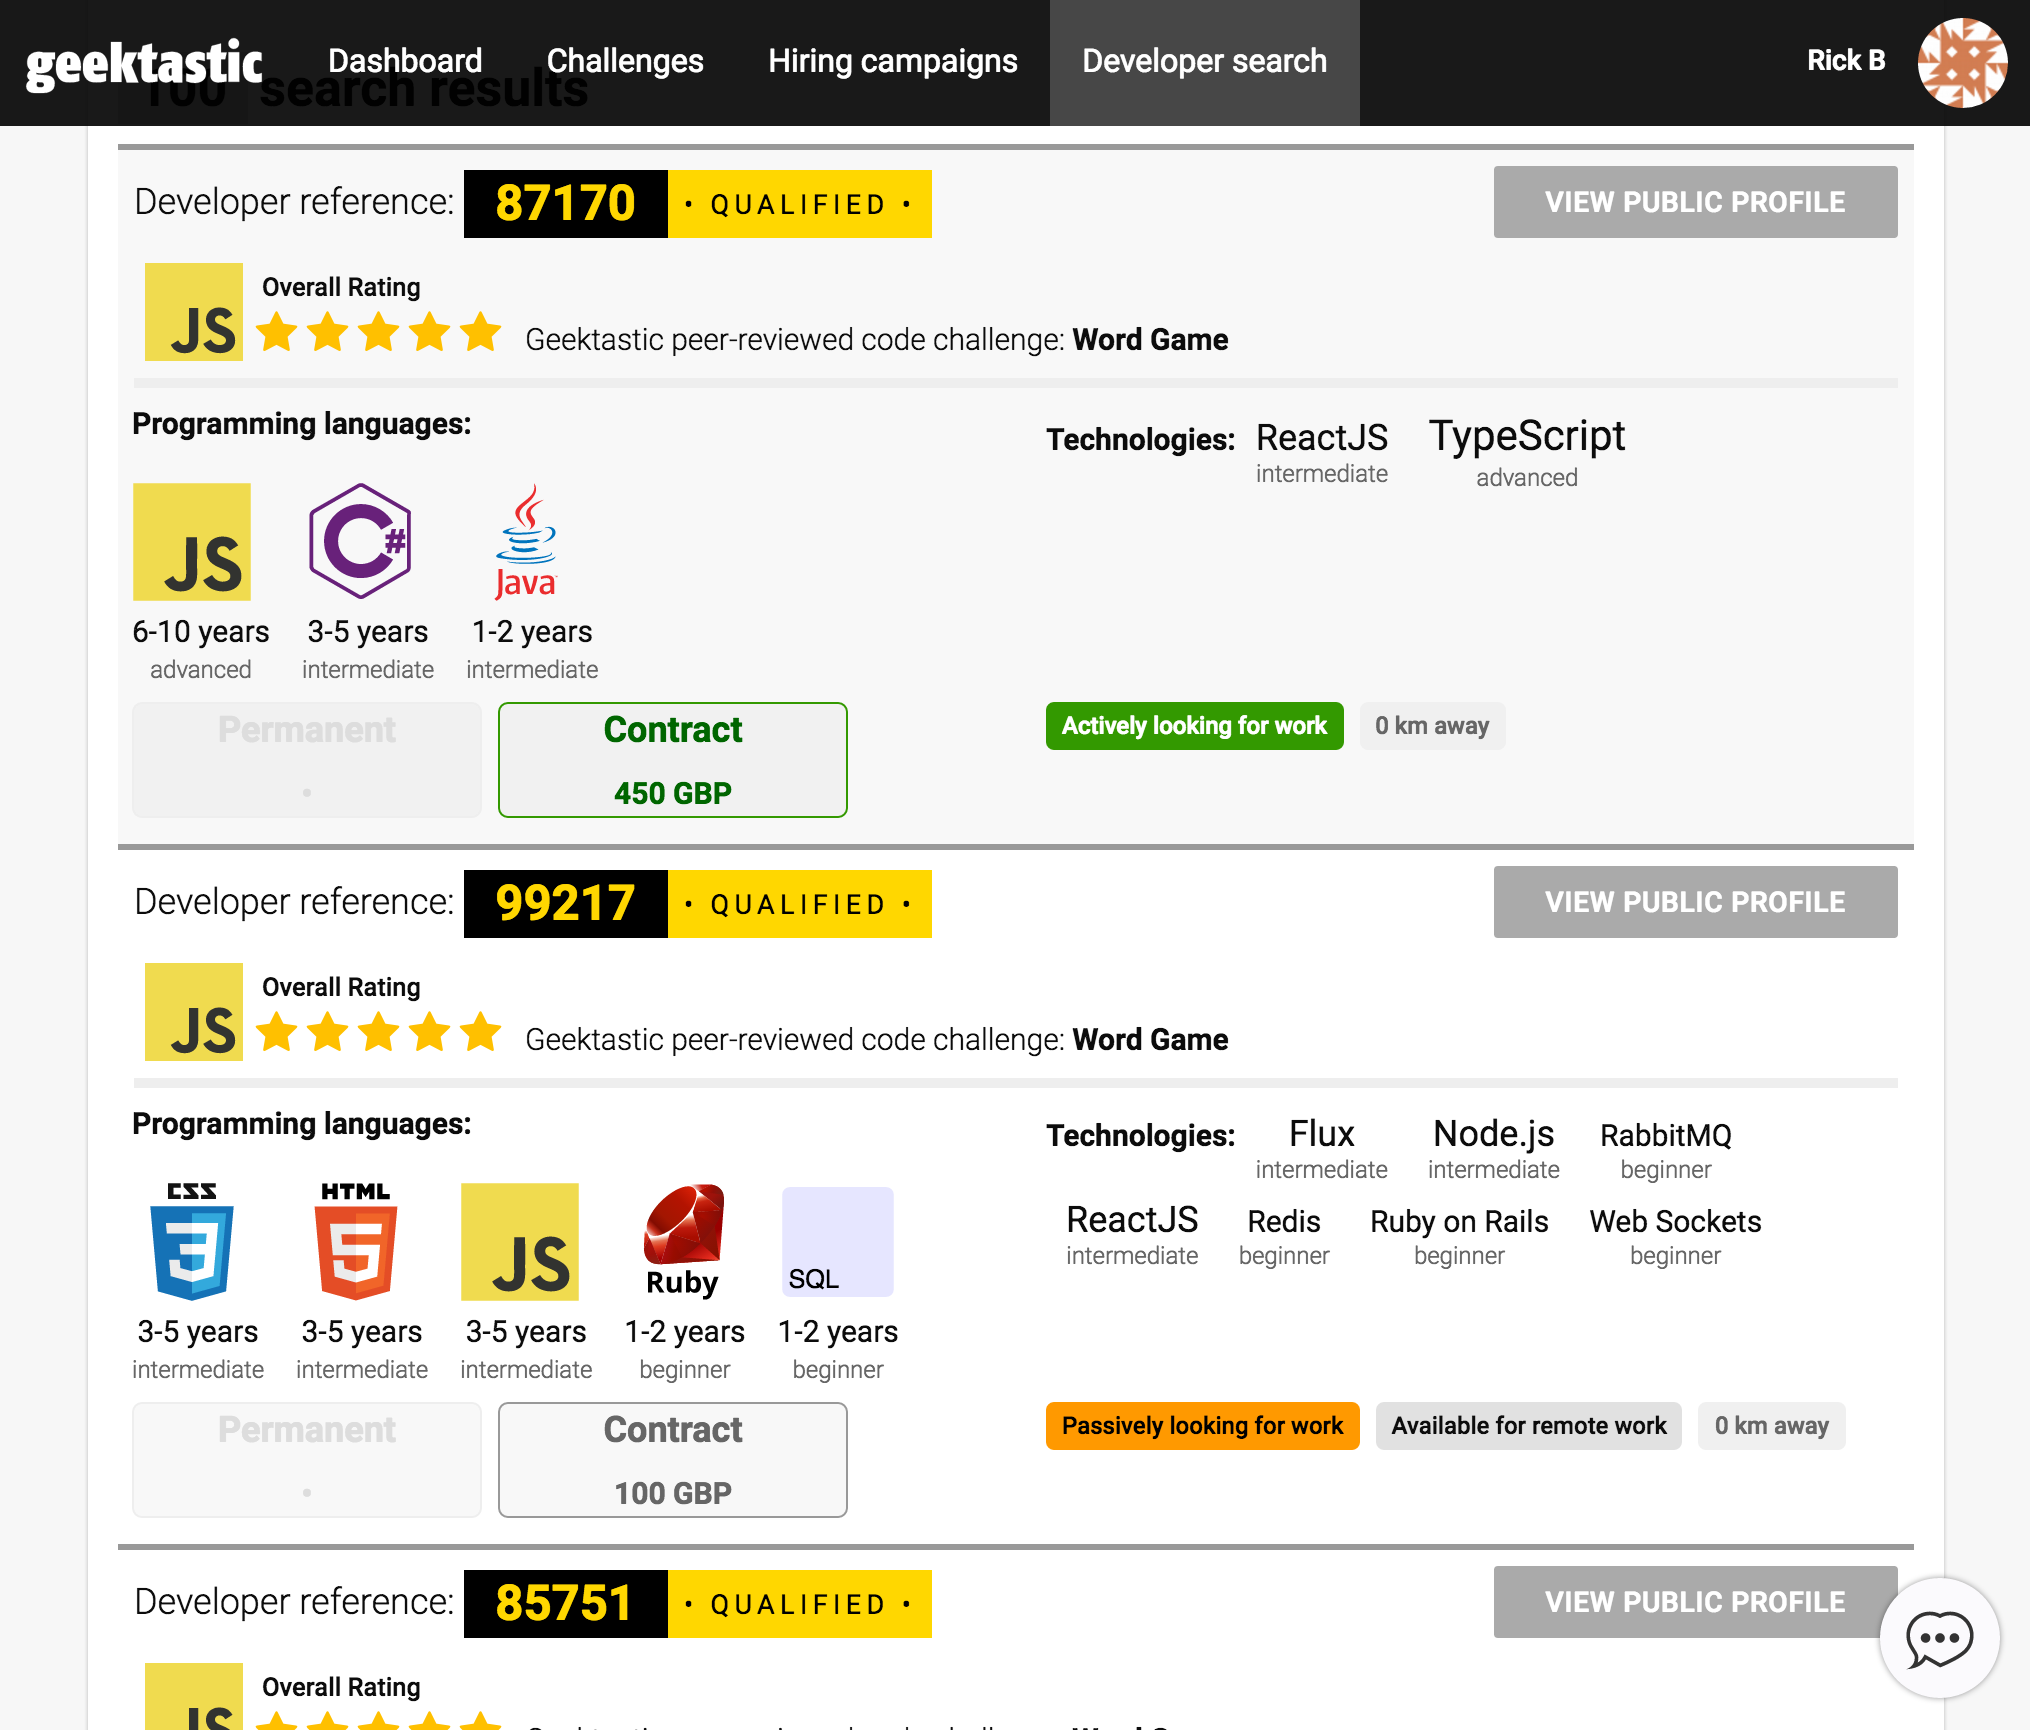Click the Ruby language icon
Screen dimensions: 2030x1730
(684, 1241)
